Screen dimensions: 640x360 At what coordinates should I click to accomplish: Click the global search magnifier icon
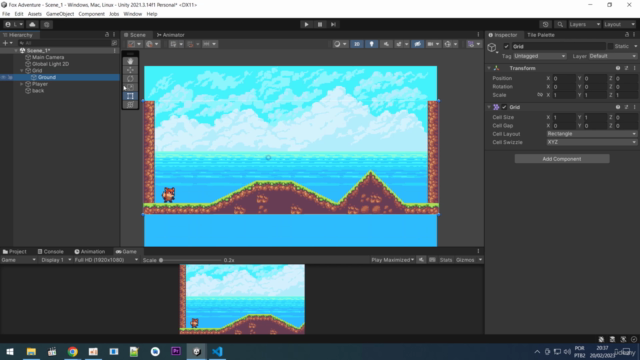coord(560,24)
